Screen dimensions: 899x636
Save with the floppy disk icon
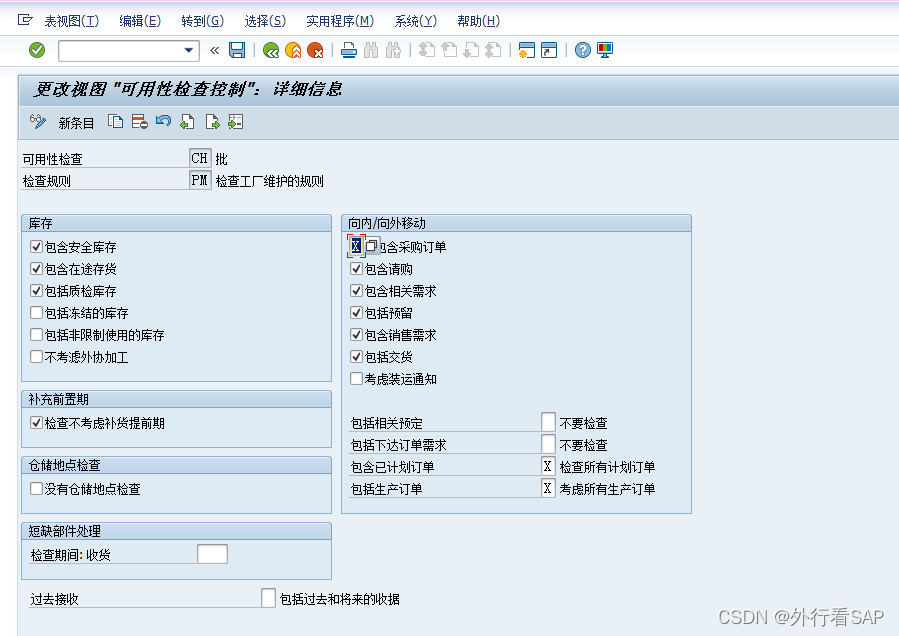point(237,50)
